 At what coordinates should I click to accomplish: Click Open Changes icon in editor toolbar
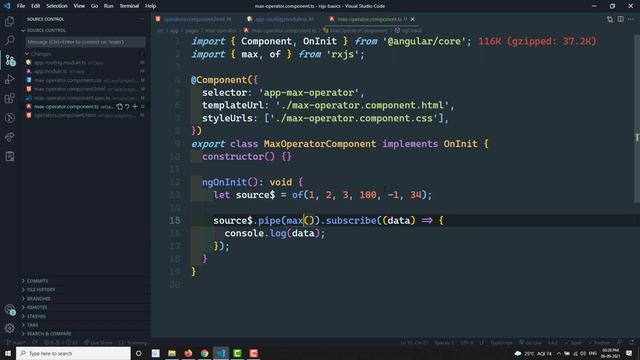[610, 19]
